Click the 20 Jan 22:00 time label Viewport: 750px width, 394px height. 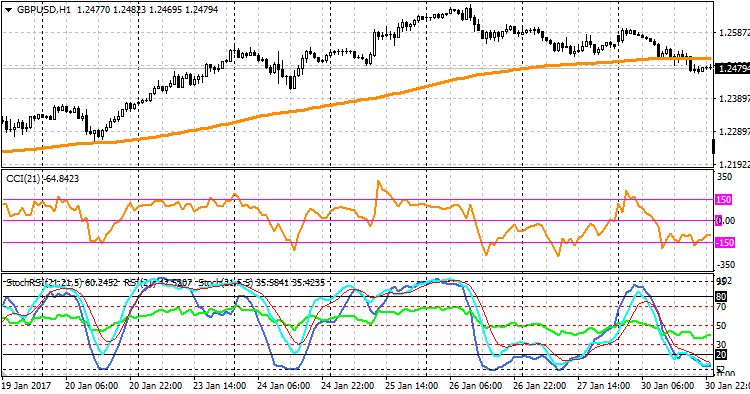(x=155, y=385)
